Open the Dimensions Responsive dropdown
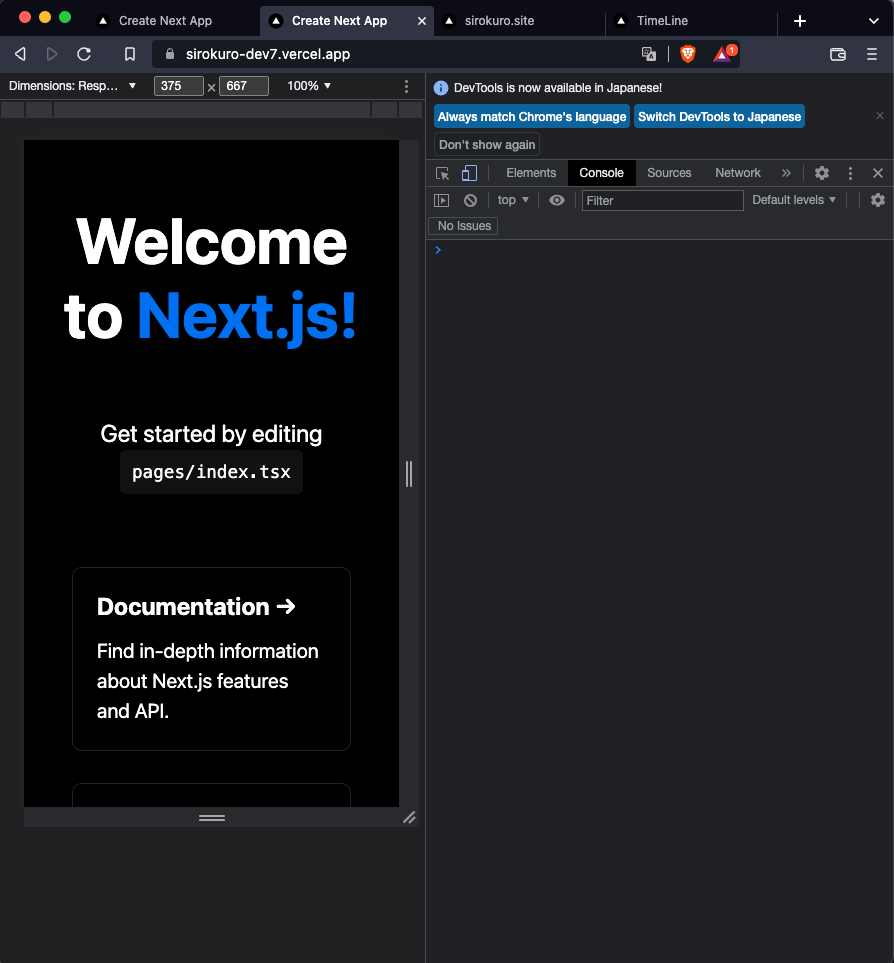 tap(73, 86)
